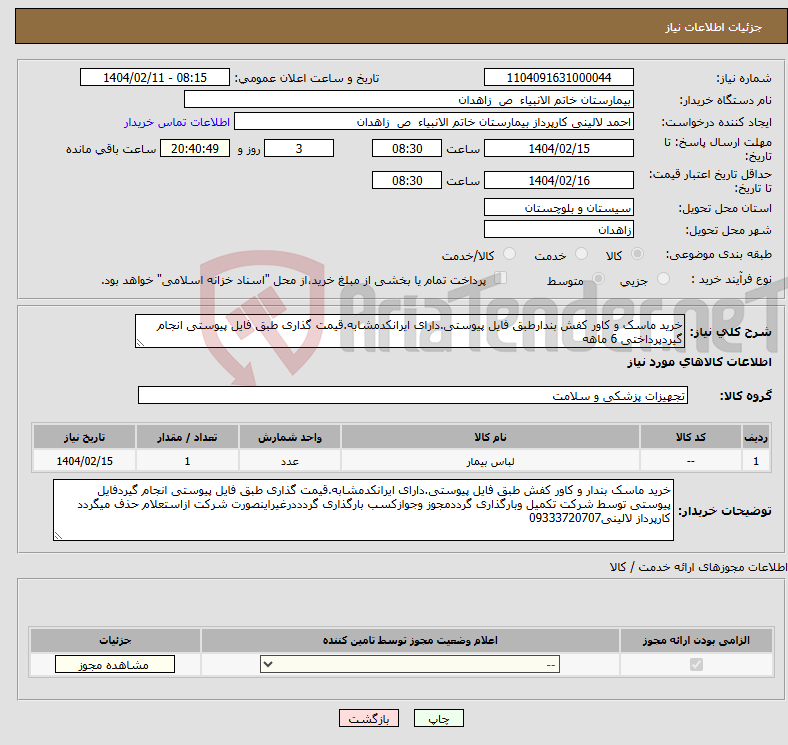Select the خدمت radio button
This screenshot has width=788, height=745.
tap(581, 254)
